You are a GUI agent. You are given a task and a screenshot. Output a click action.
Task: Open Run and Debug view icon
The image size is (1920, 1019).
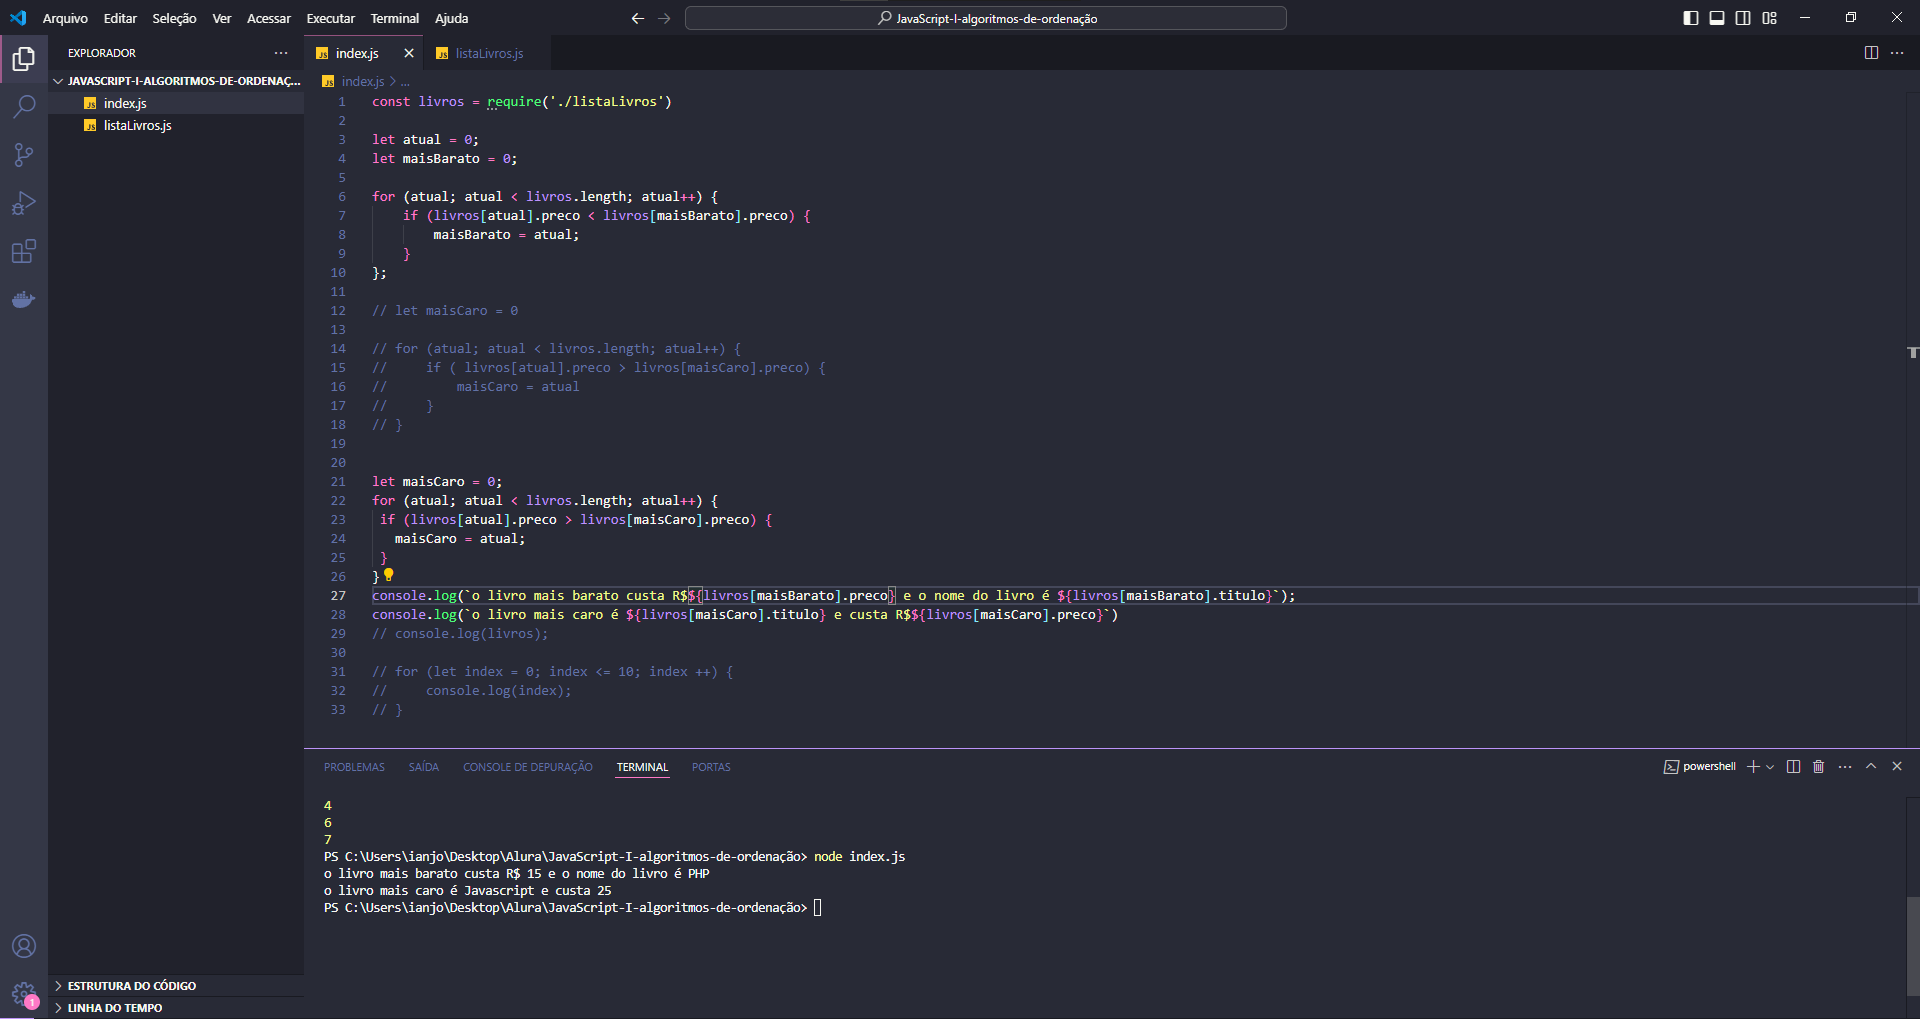(x=24, y=203)
